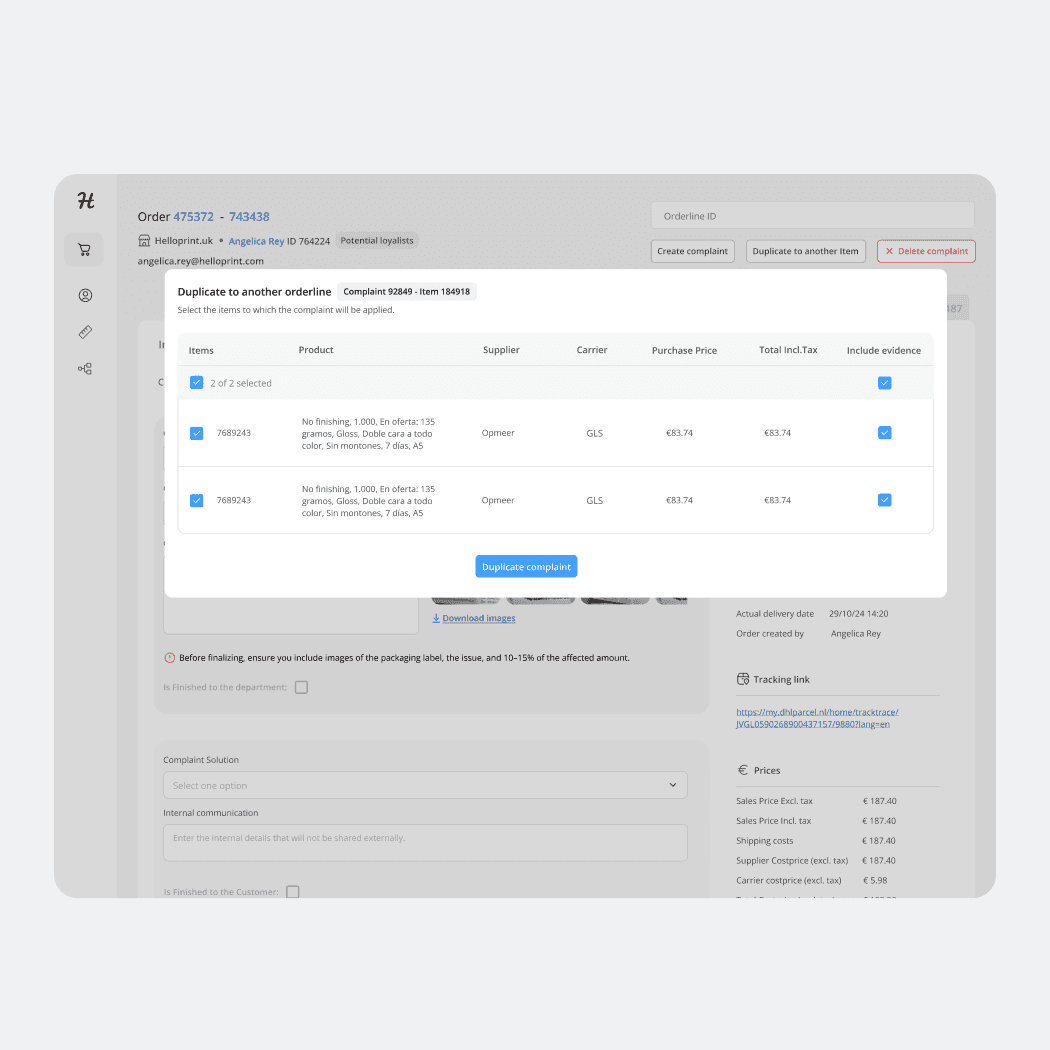
Task: Click the workflow hierarchy icon in sidebar
Action: tap(84, 368)
